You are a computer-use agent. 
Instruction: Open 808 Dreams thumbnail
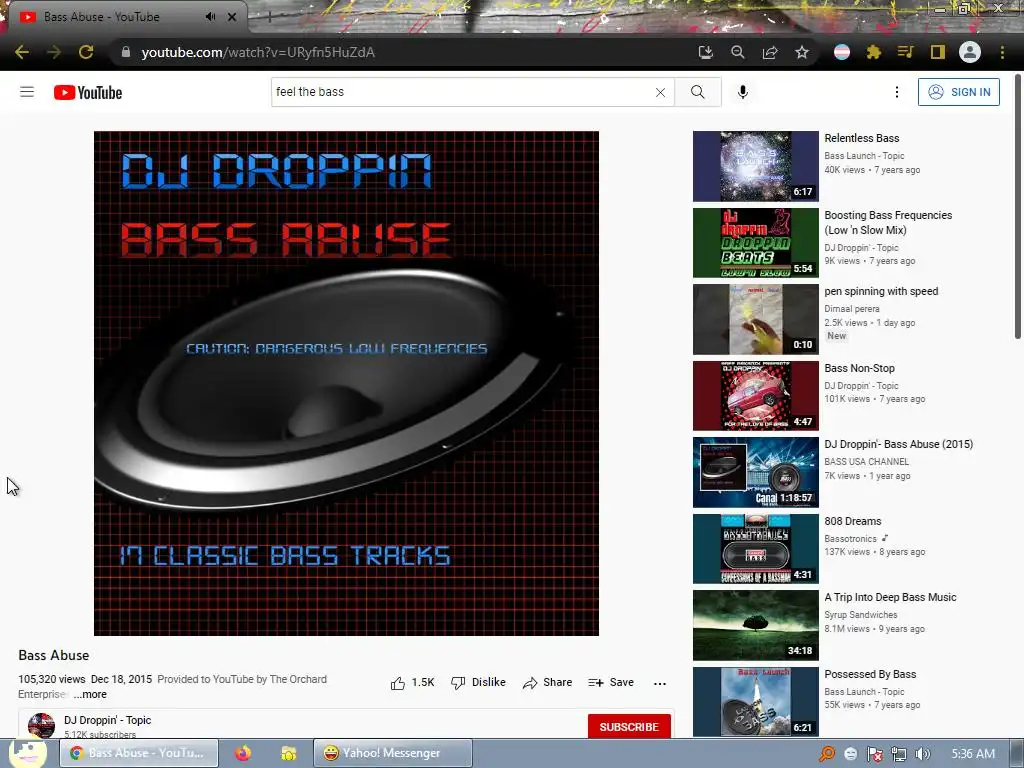click(x=756, y=549)
